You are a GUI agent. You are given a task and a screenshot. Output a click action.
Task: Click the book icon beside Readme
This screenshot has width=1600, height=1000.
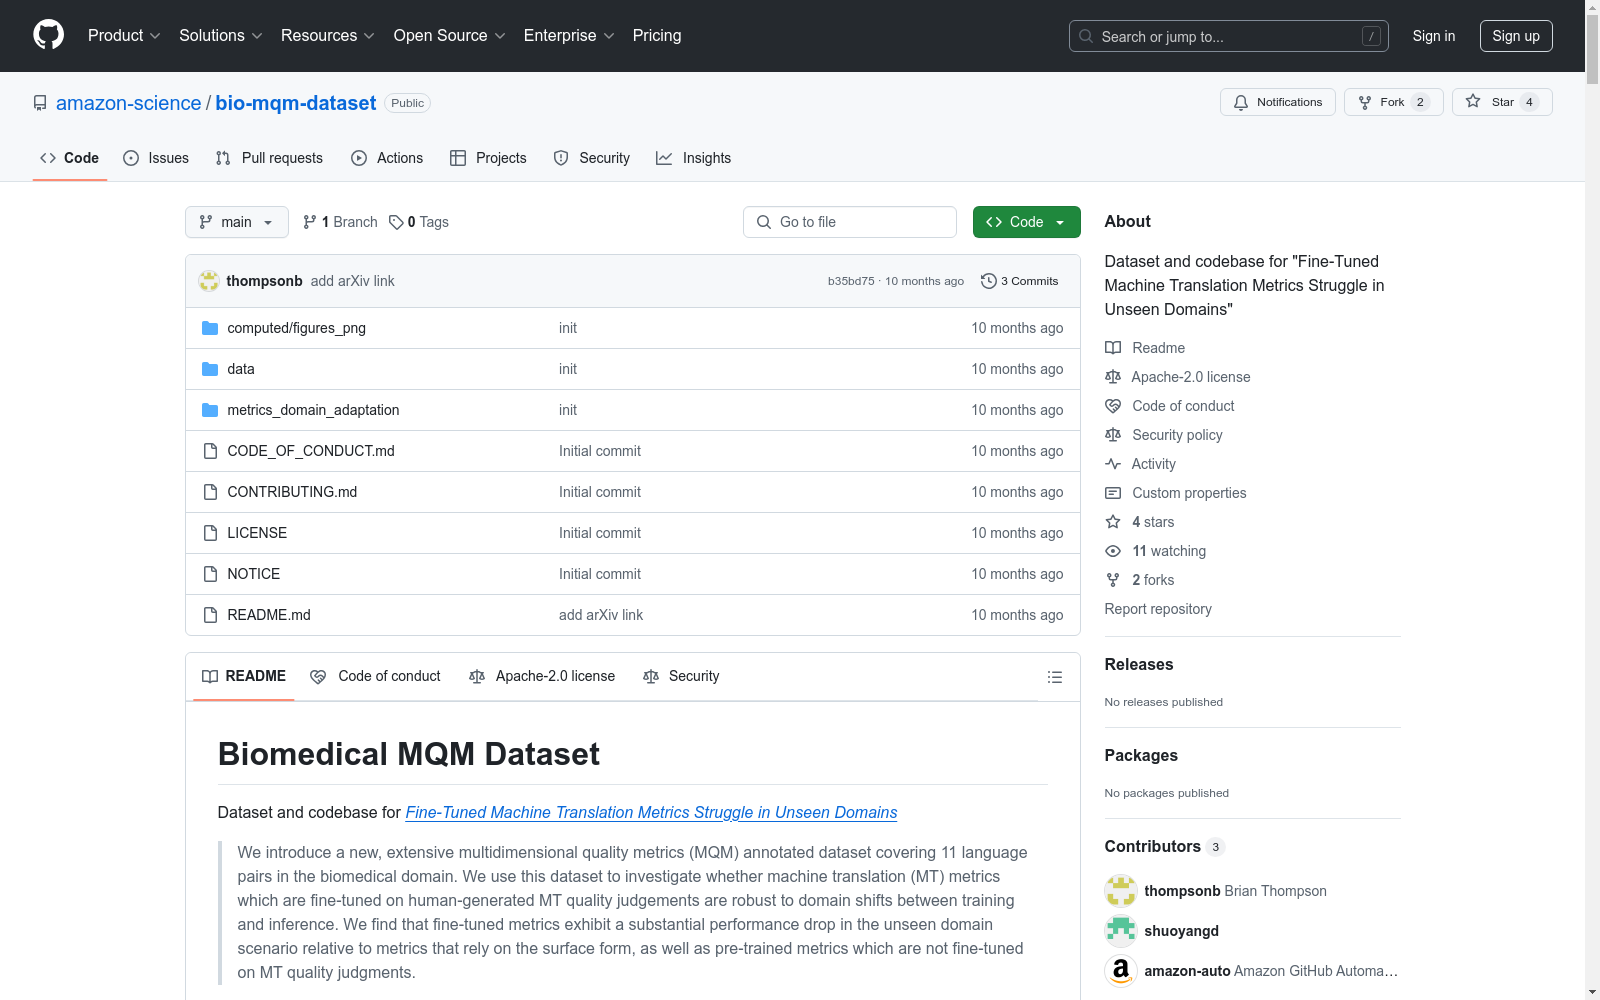pos(1113,348)
